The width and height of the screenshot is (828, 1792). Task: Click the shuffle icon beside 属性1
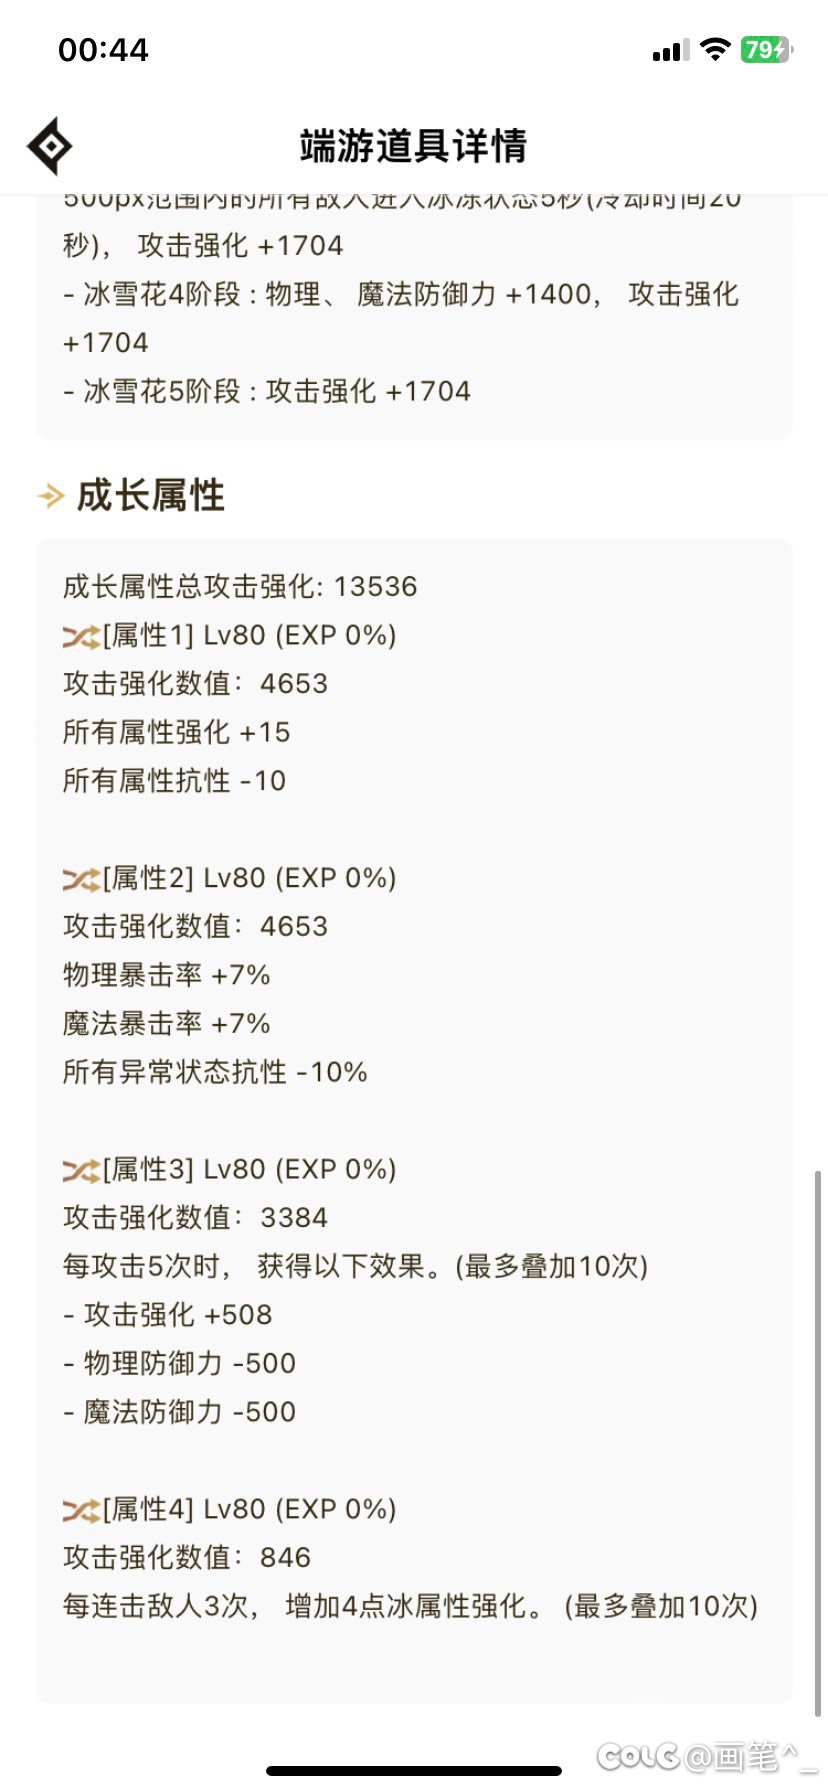[81, 636]
